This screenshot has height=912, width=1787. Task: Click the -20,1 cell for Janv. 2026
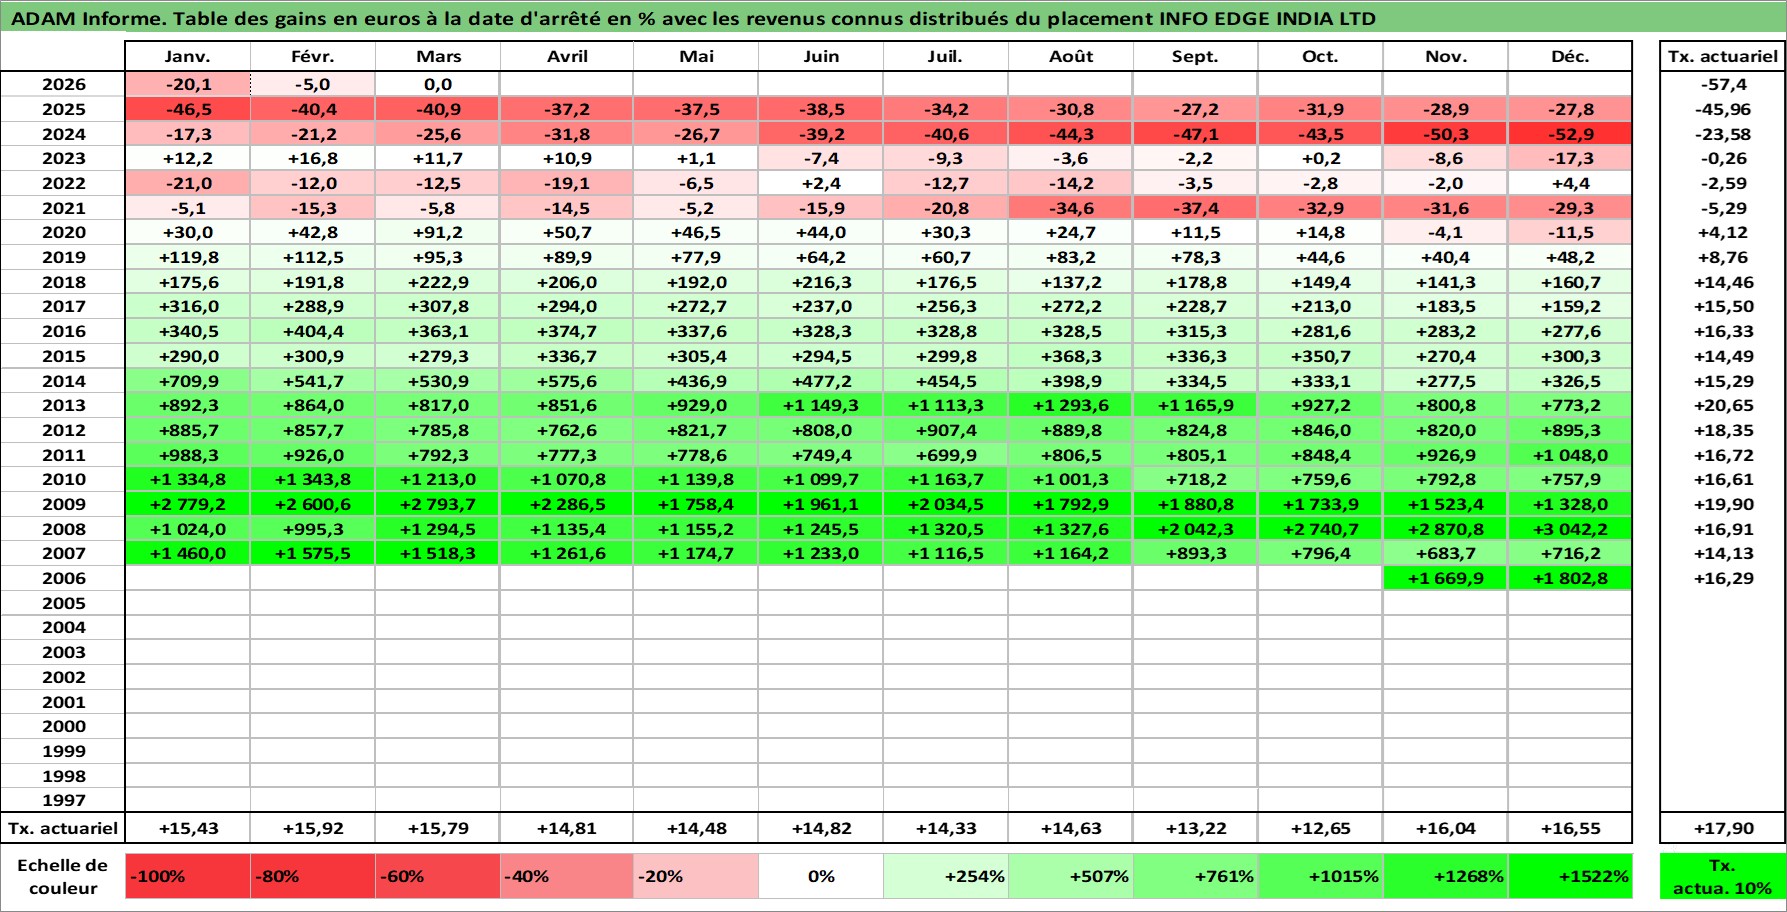(188, 84)
